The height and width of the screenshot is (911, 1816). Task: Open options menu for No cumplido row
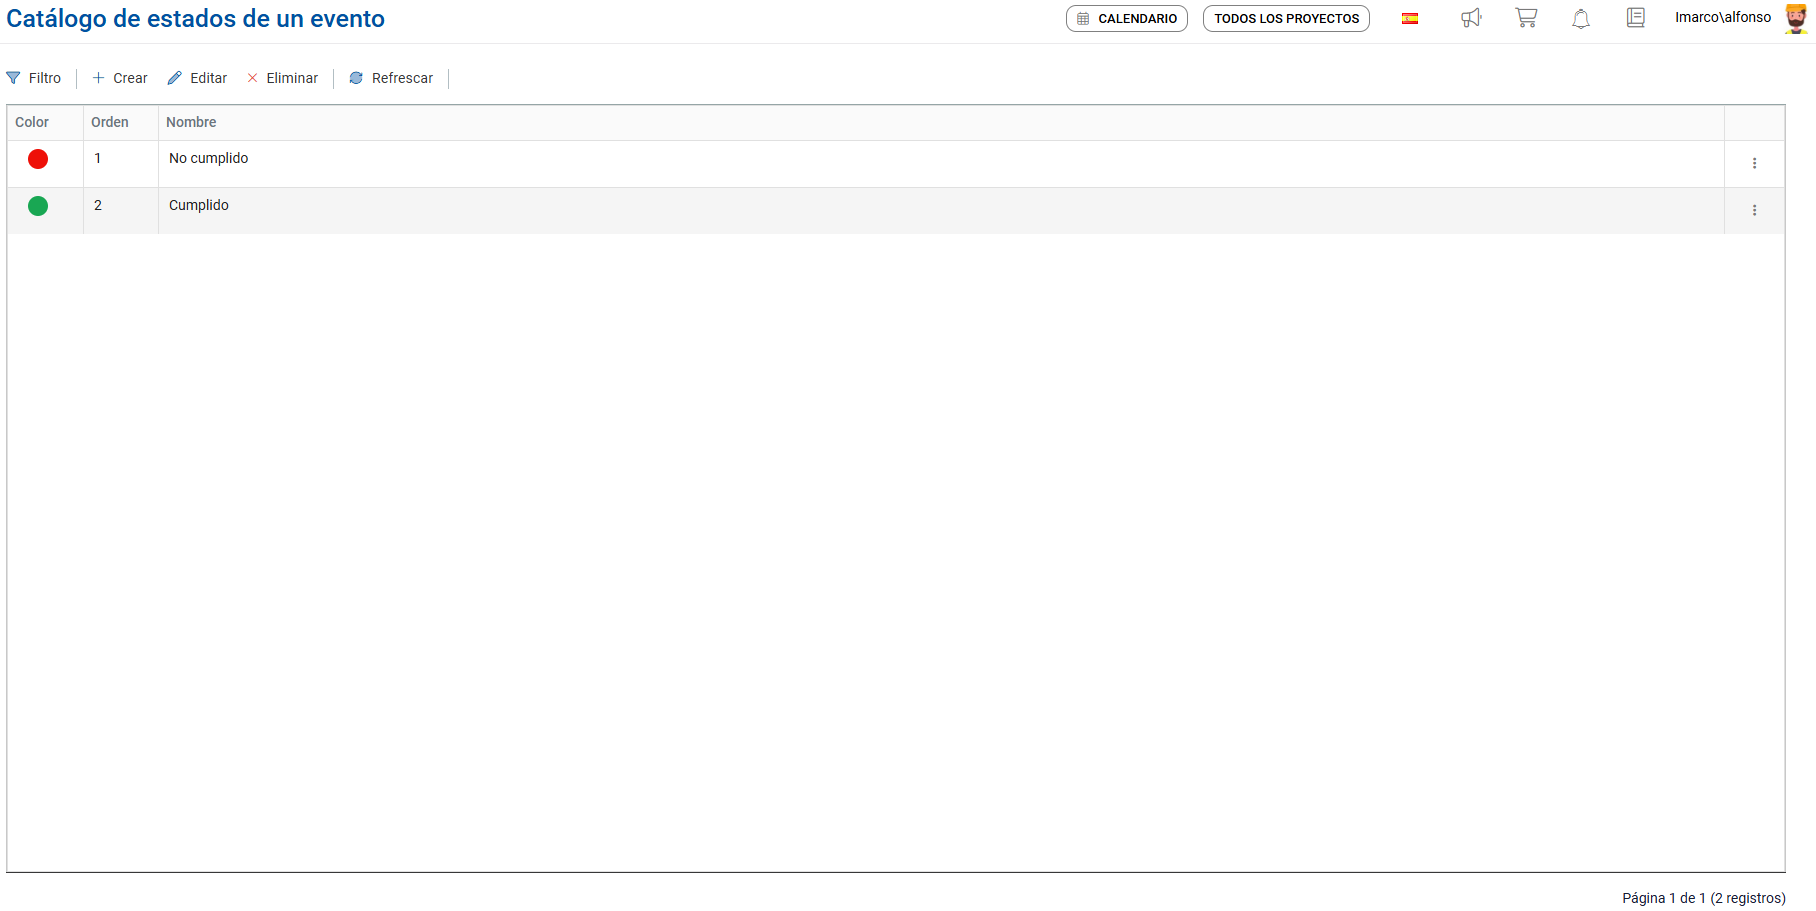click(1754, 163)
